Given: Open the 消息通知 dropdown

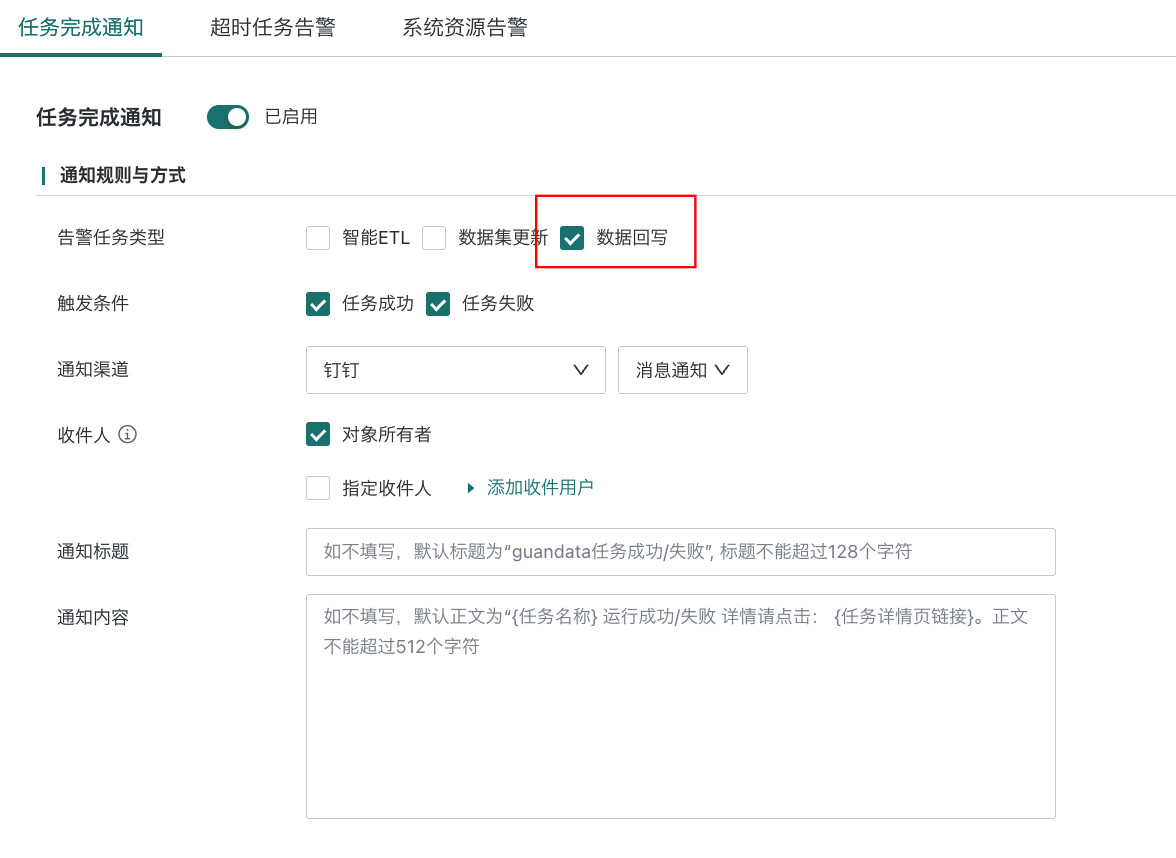Looking at the screenshot, I should (x=683, y=370).
